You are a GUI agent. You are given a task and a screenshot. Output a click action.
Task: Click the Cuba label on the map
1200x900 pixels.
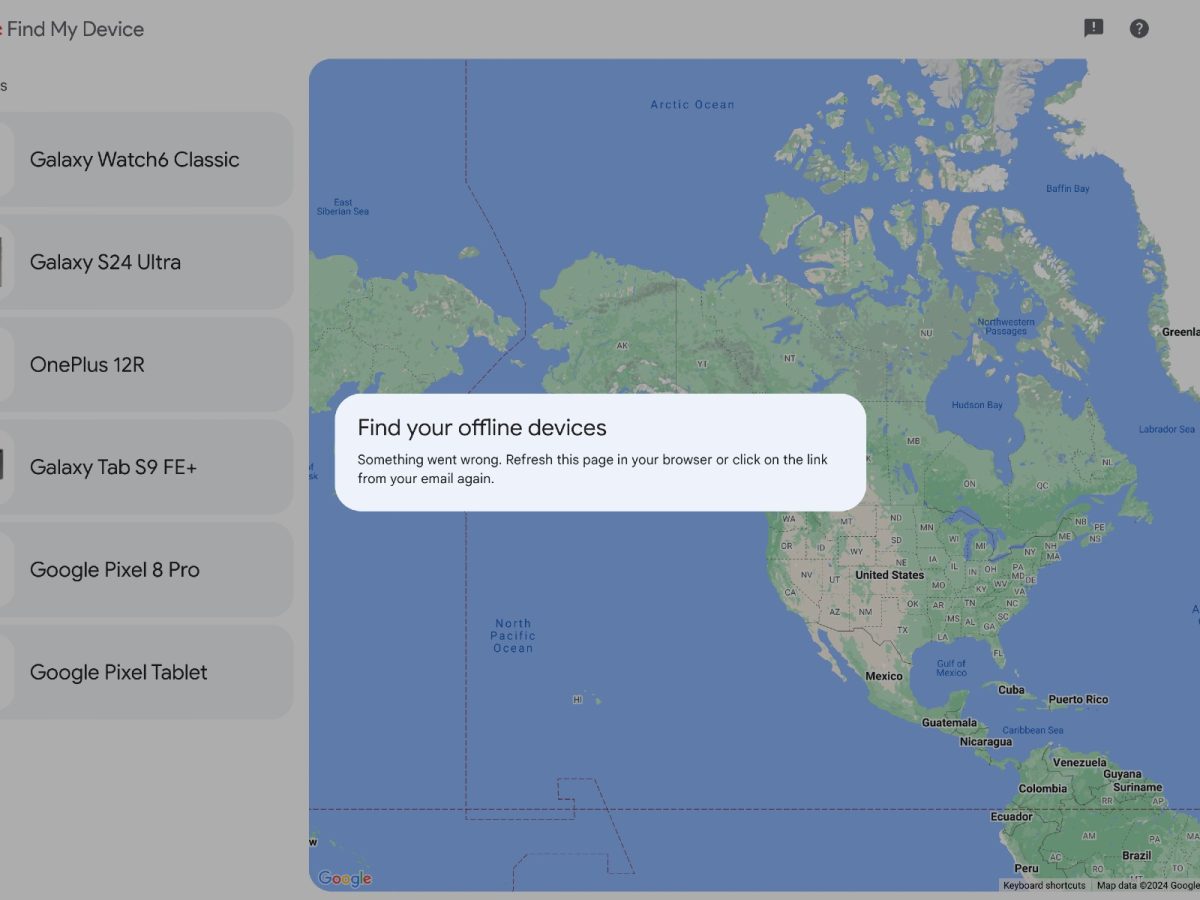pyautogui.click(x=1011, y=690)
